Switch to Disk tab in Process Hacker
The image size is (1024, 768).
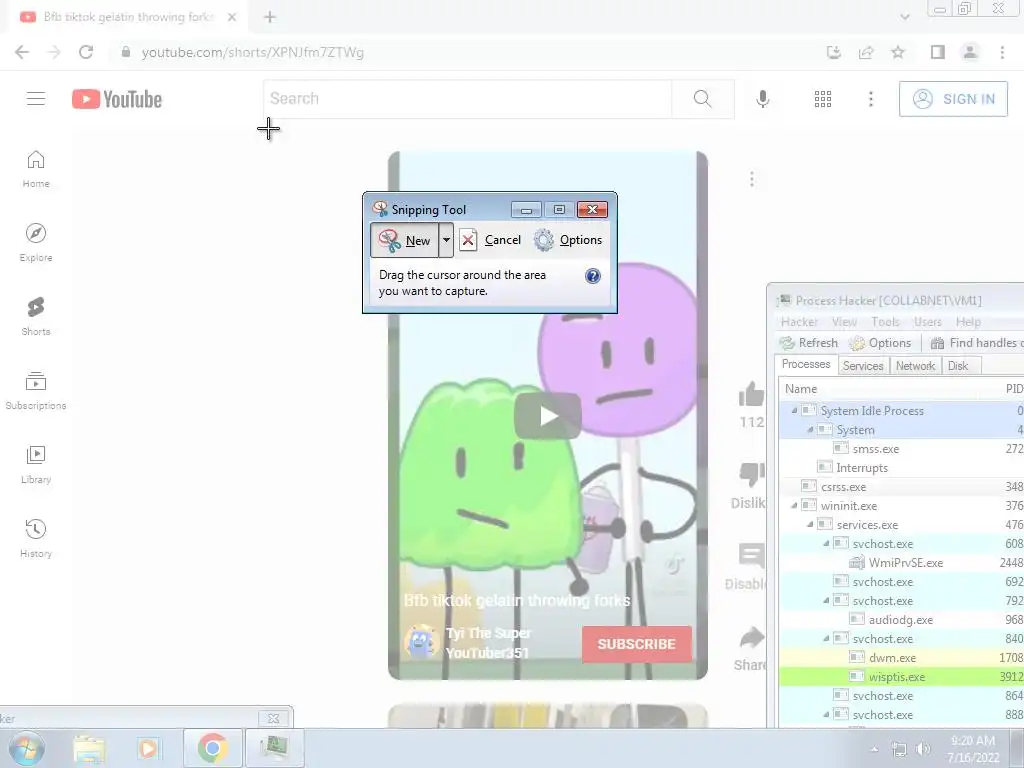tap(957, 366)
